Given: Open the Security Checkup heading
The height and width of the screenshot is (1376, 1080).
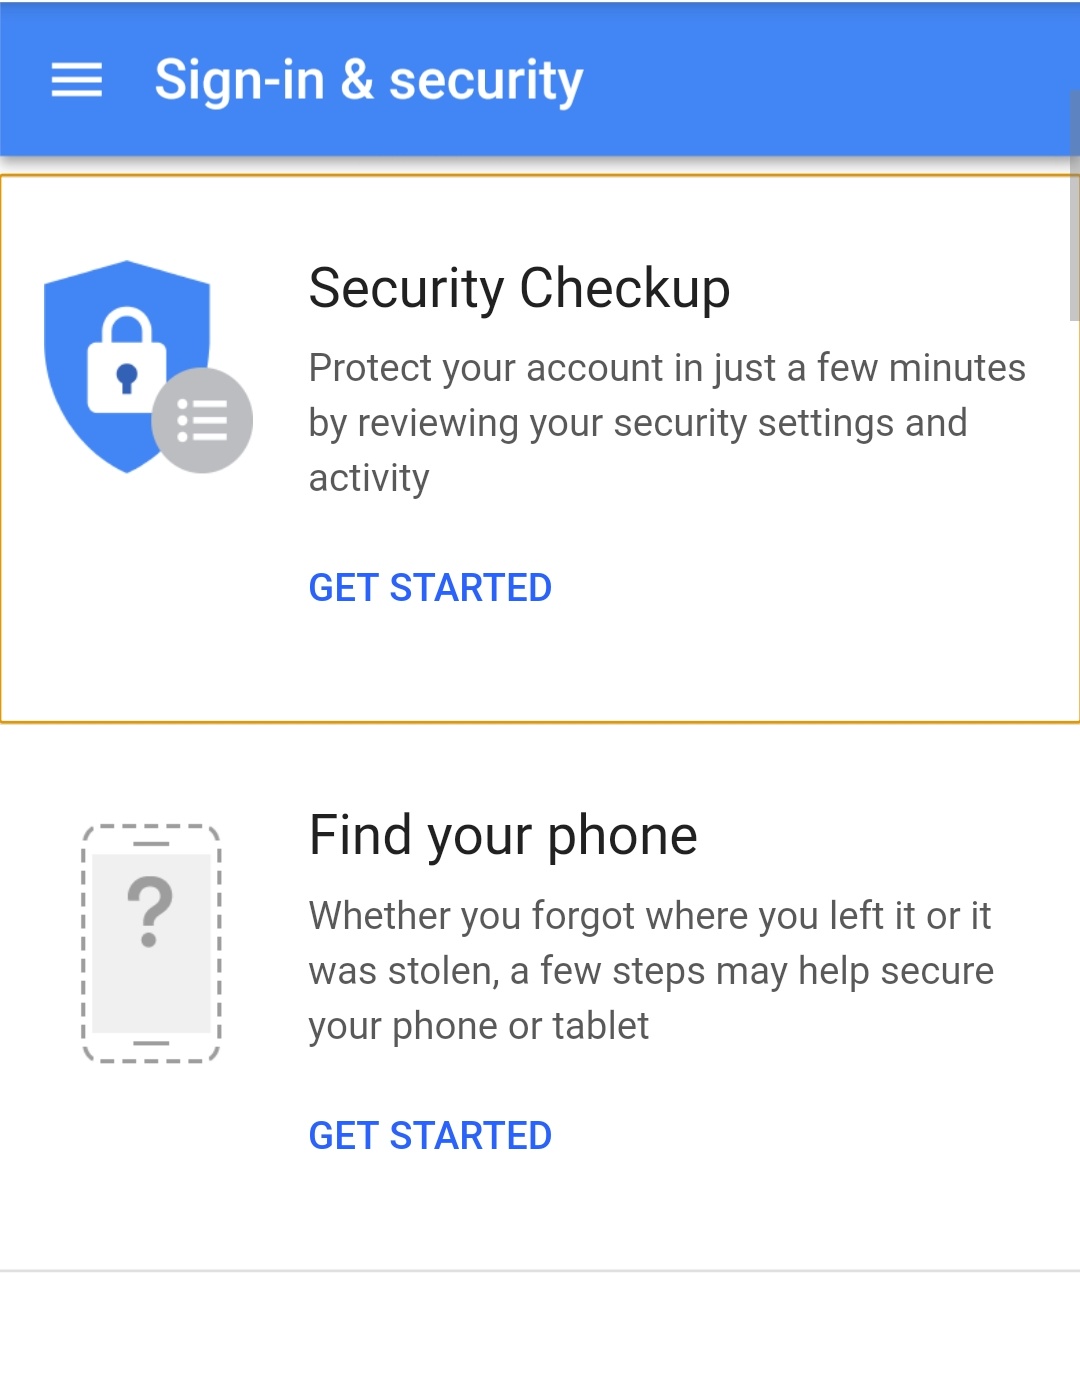Looking at the screenshot, I should click(519, 288).
